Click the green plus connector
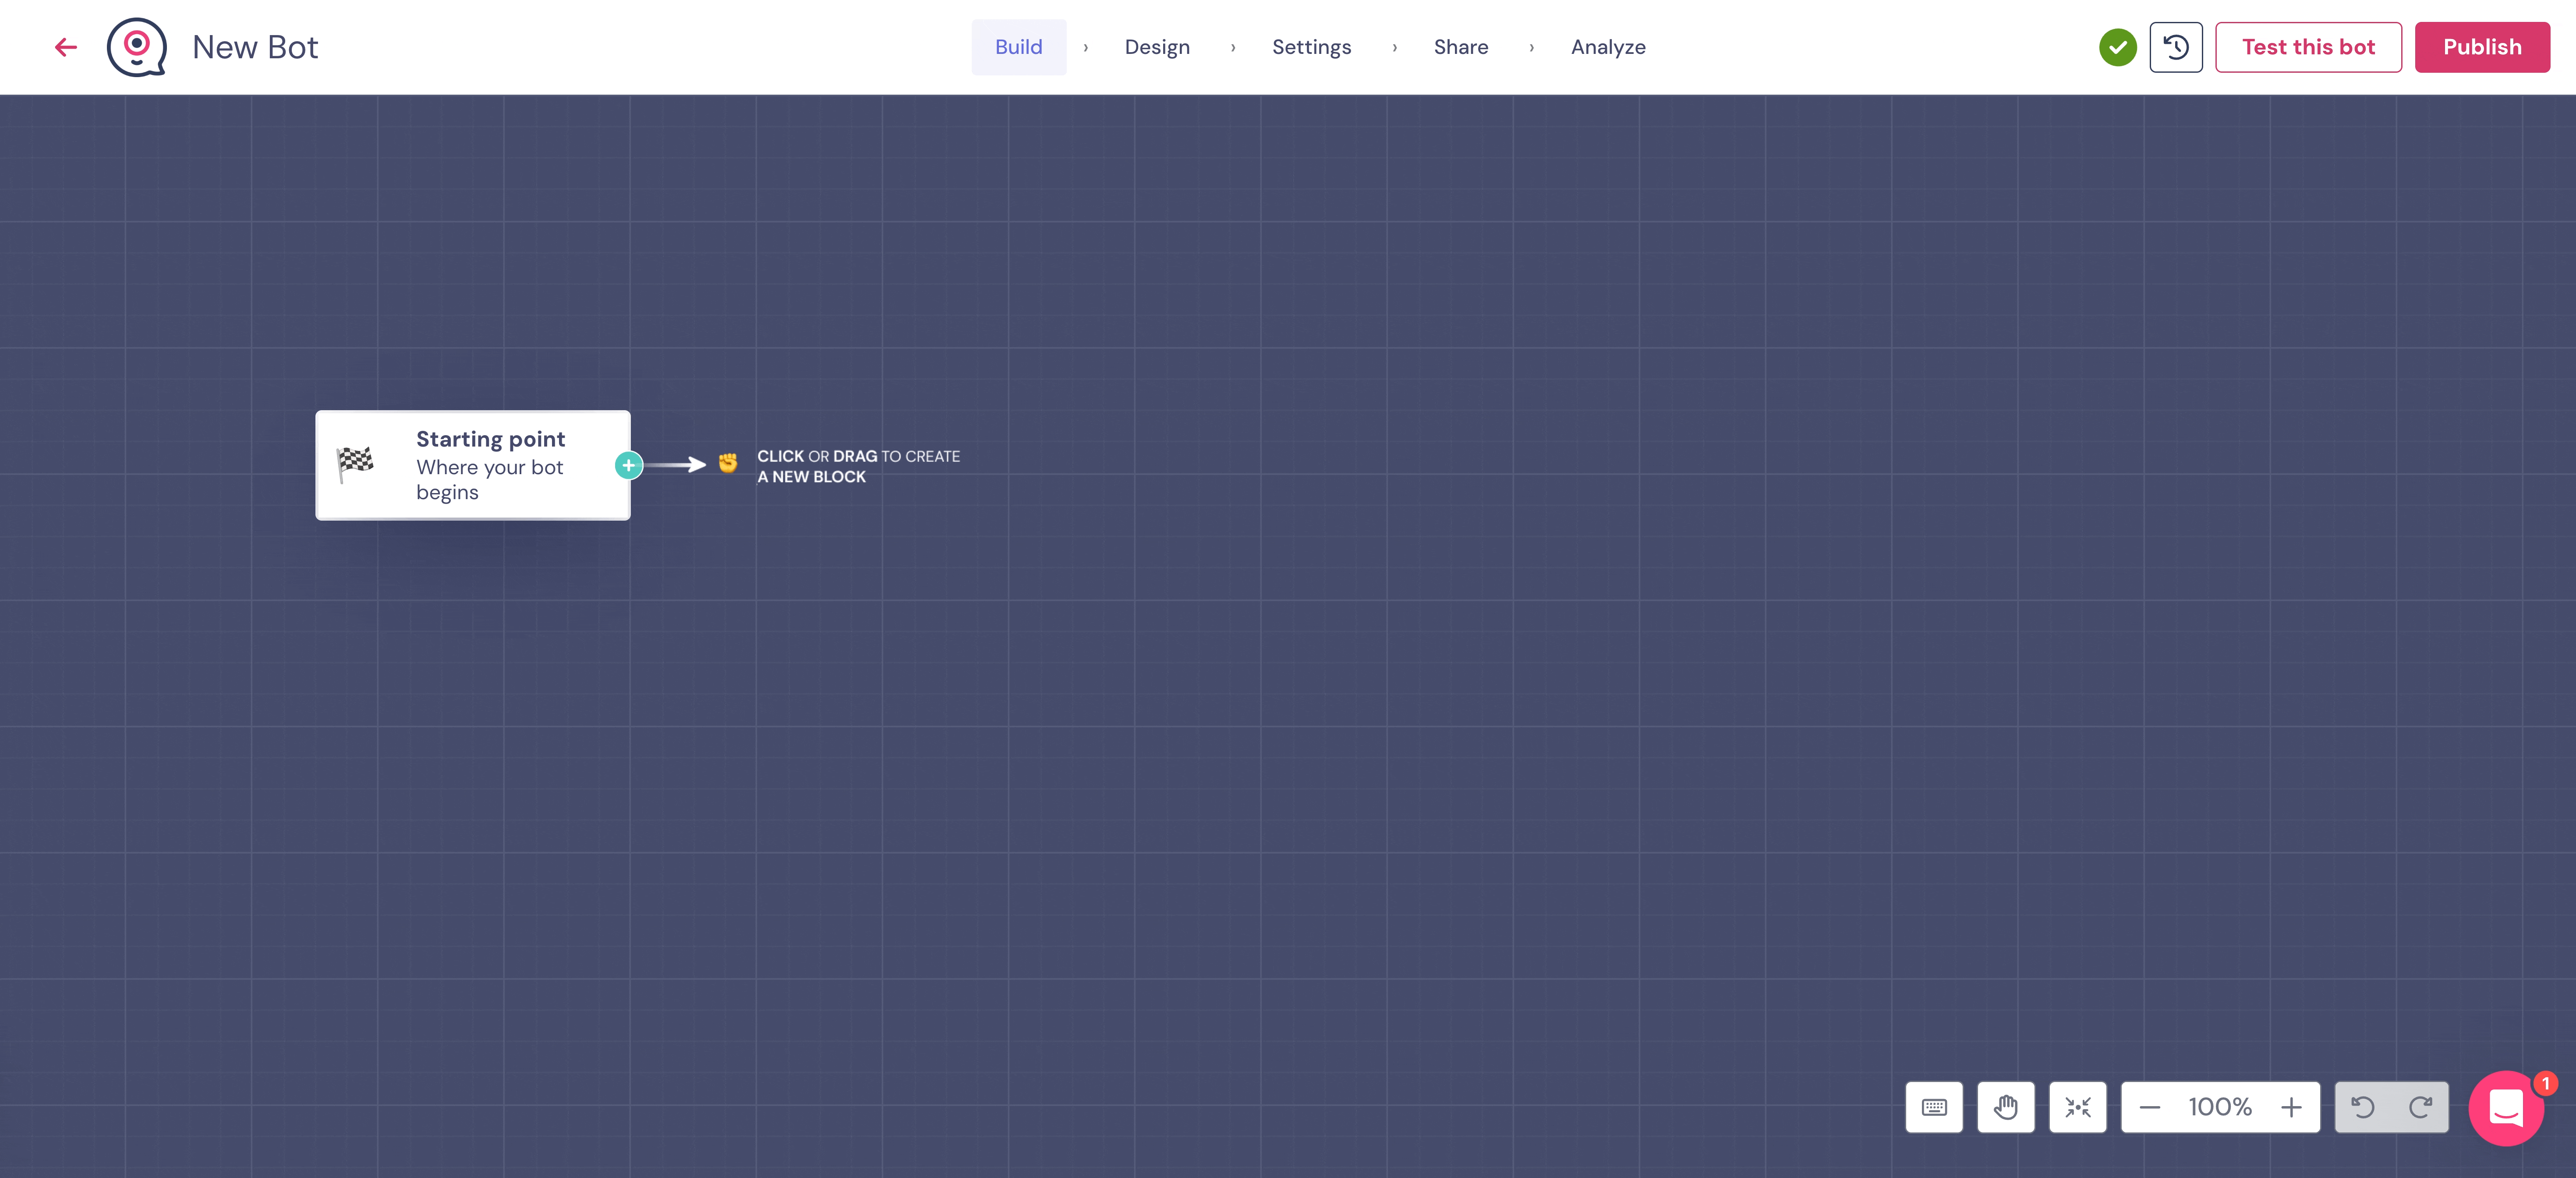 coord(628,465)
